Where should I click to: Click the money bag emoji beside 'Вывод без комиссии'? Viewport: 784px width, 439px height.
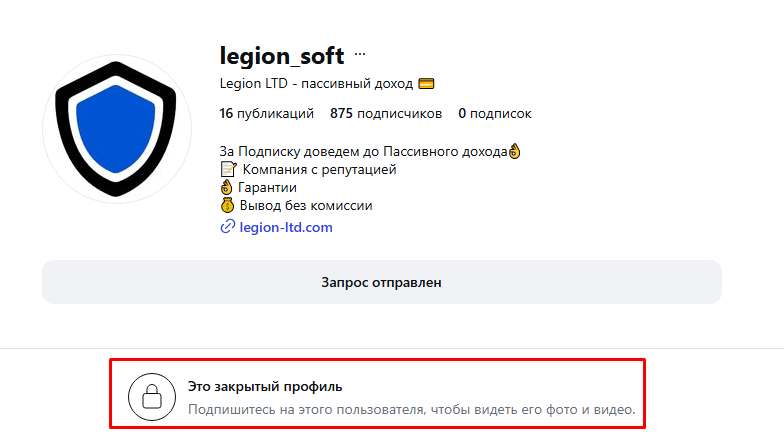(228, 206)
